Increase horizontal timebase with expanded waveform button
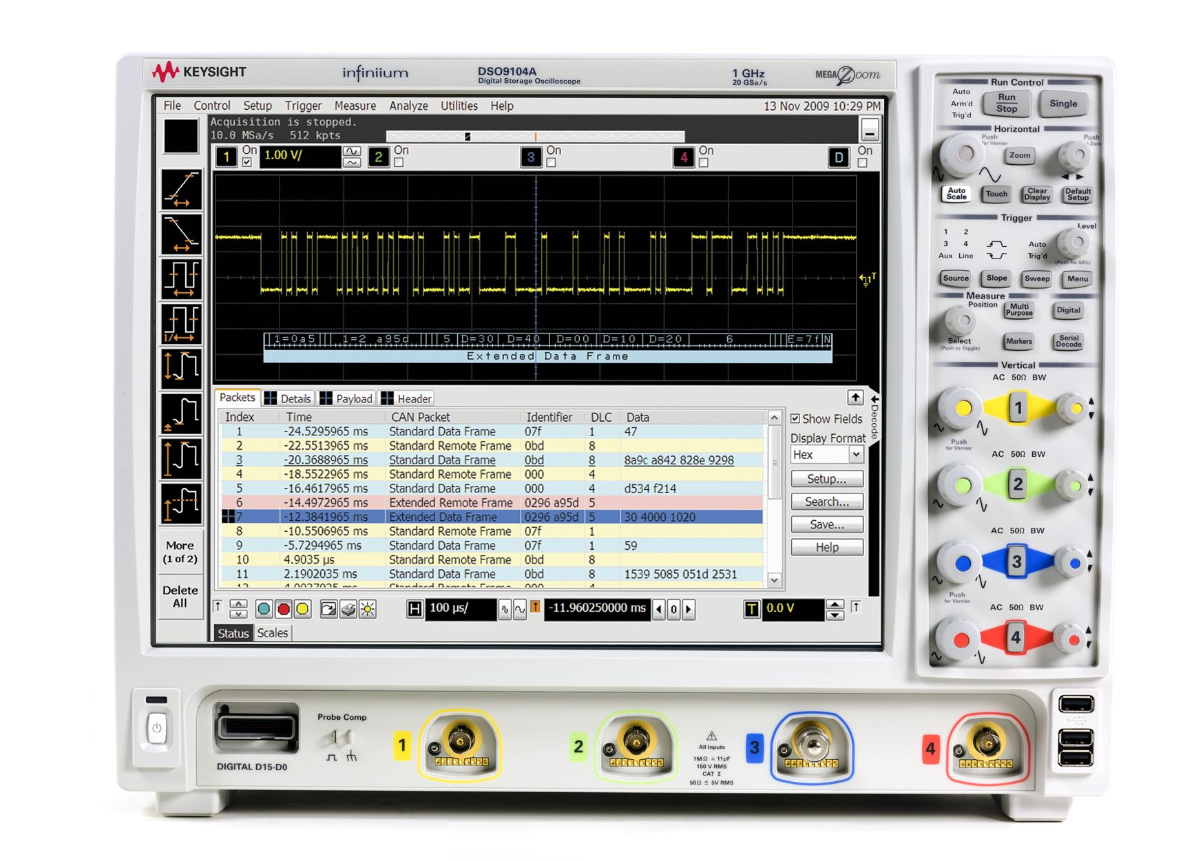1196x861 pixels. coord(519,609)
